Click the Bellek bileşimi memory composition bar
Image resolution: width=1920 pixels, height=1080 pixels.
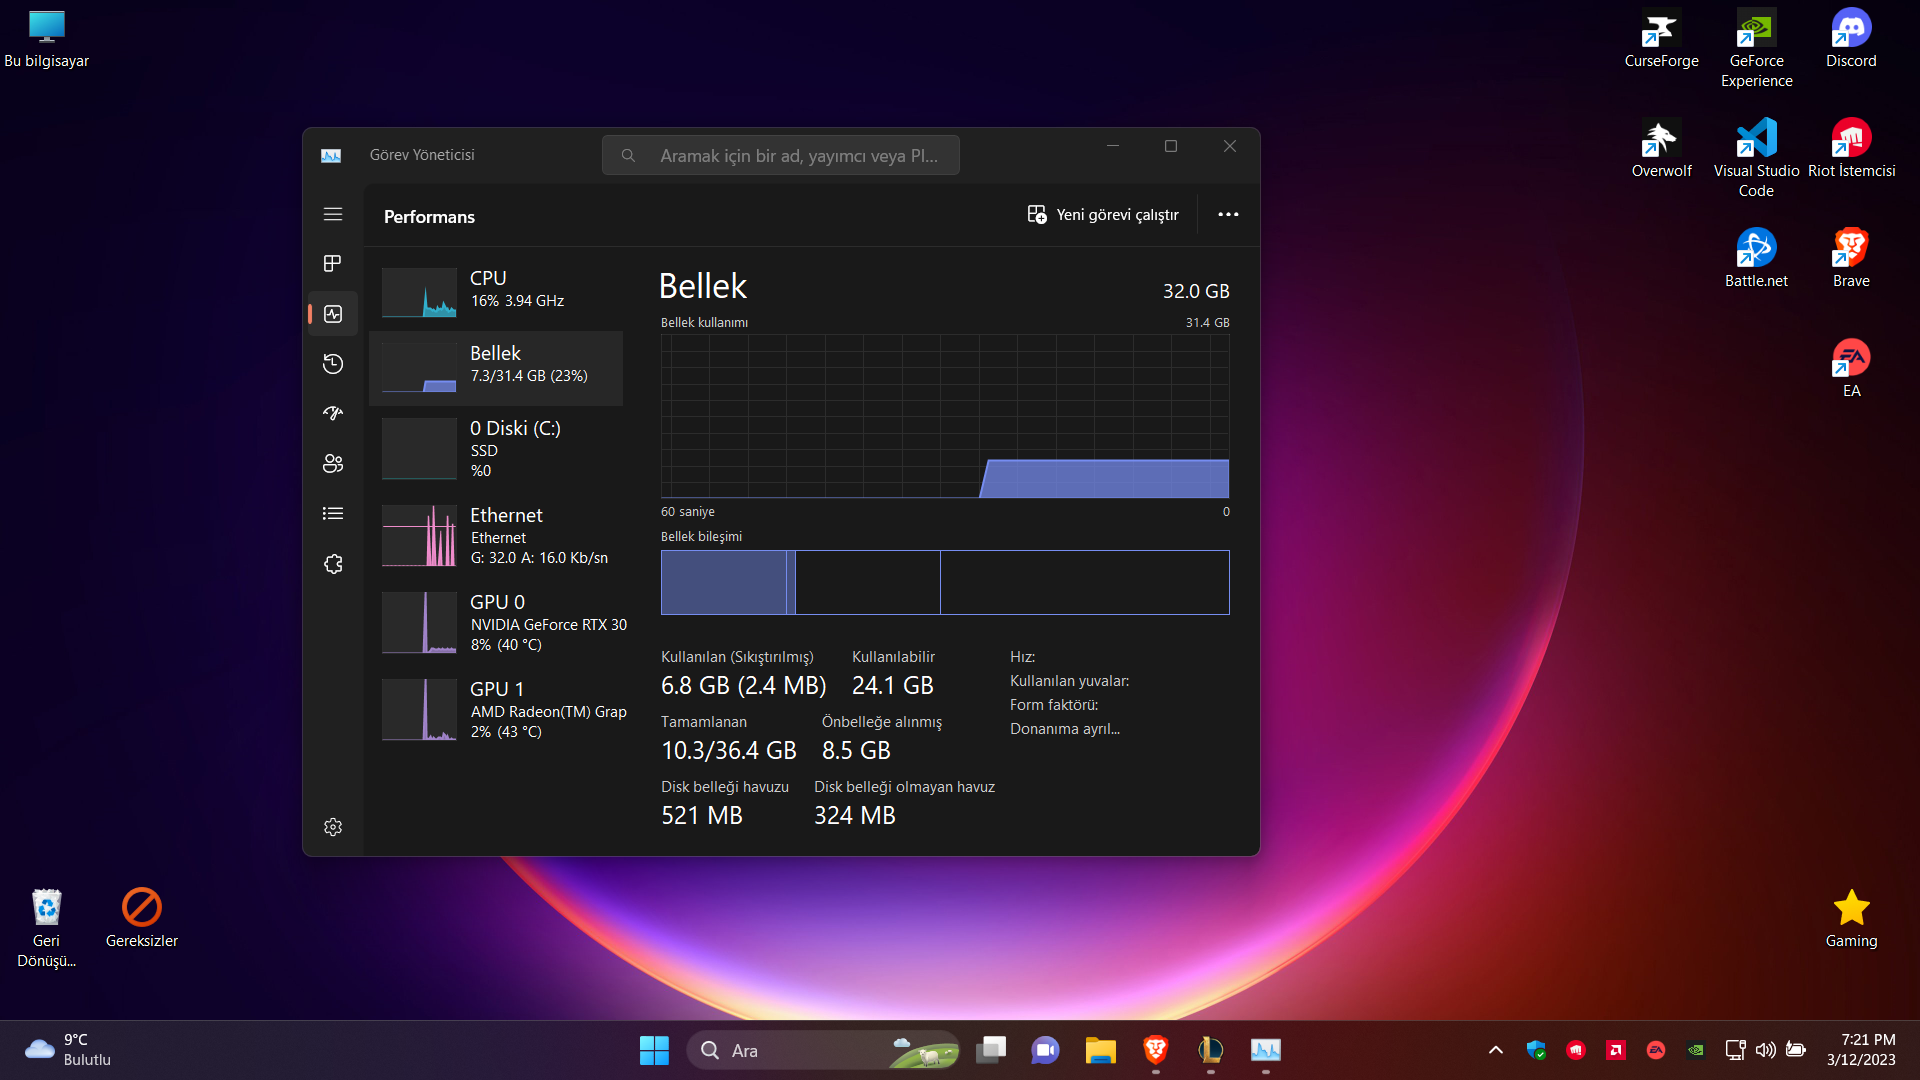coord(944,582)
